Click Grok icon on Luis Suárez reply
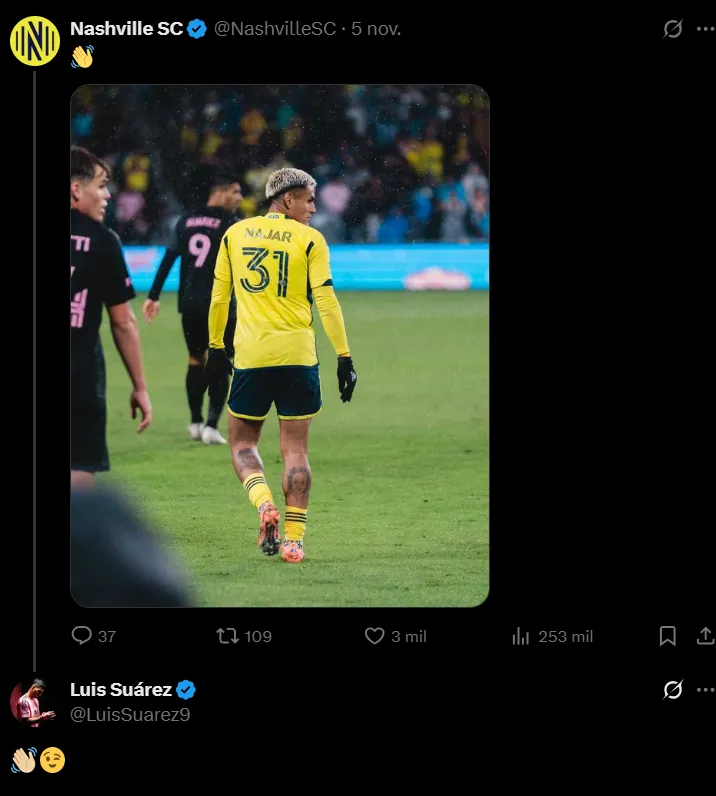The image size is (716, 796). (x=673, y=689)
